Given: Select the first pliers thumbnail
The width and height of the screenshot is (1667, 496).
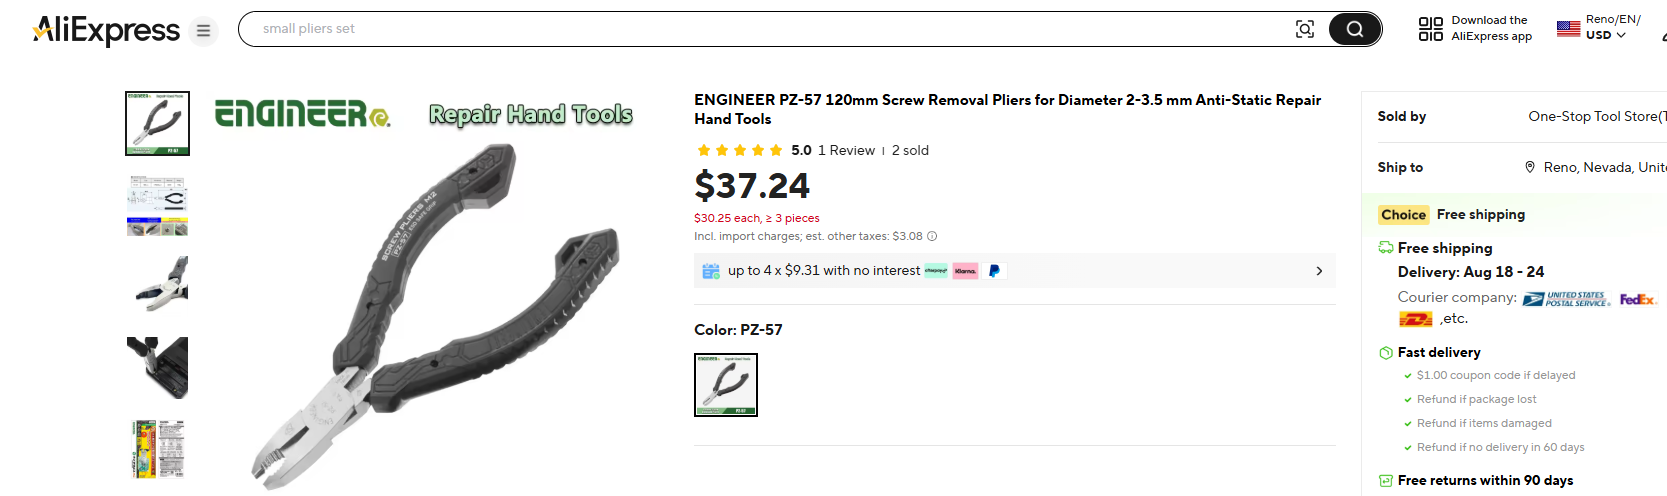Looking at the screenshot, I should click(x=157, y=123).
